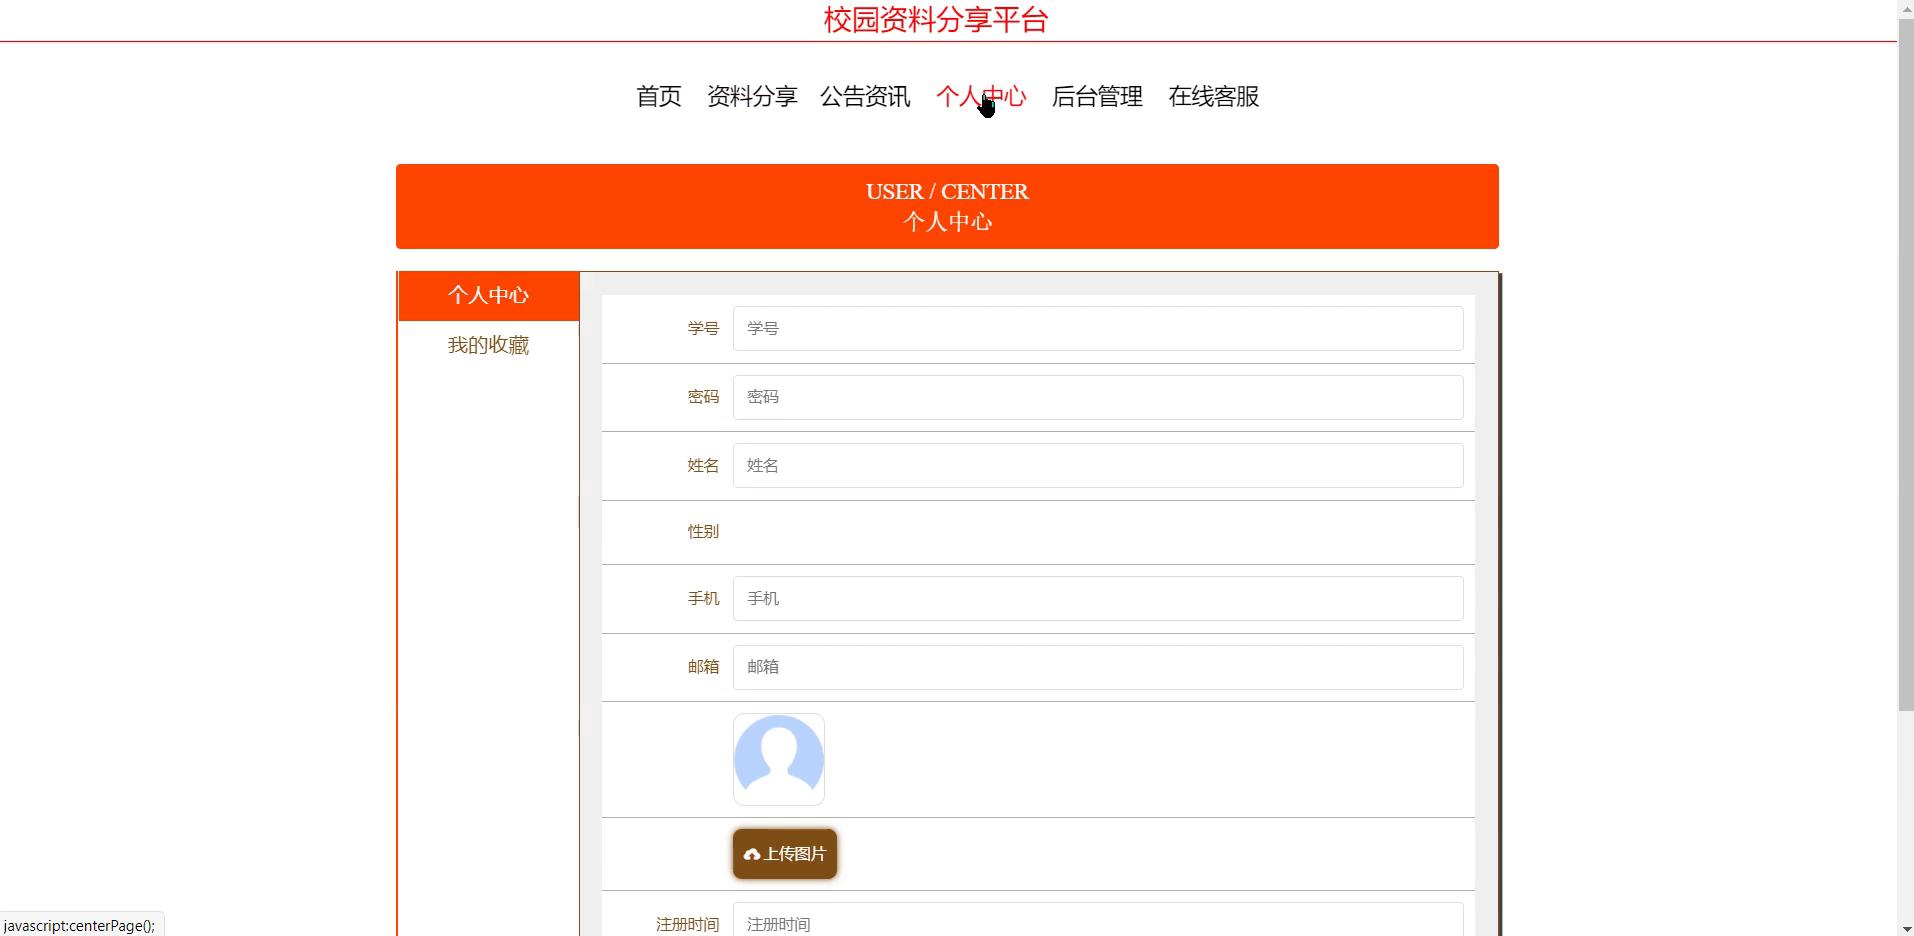The image size is (1914, 936).
Task: Select 个人中心 in the top navigation
Action: click(980, 97)
